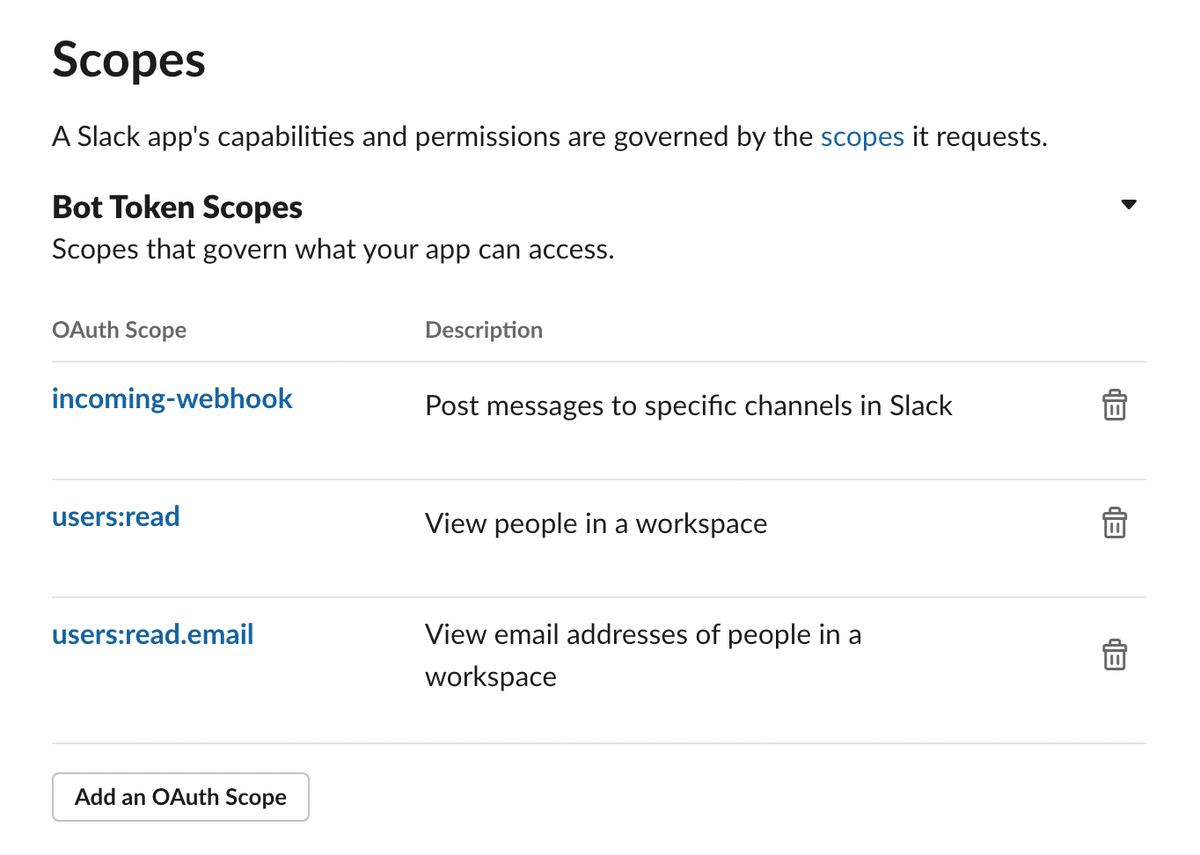Select the Description column header

click(484, 330)
